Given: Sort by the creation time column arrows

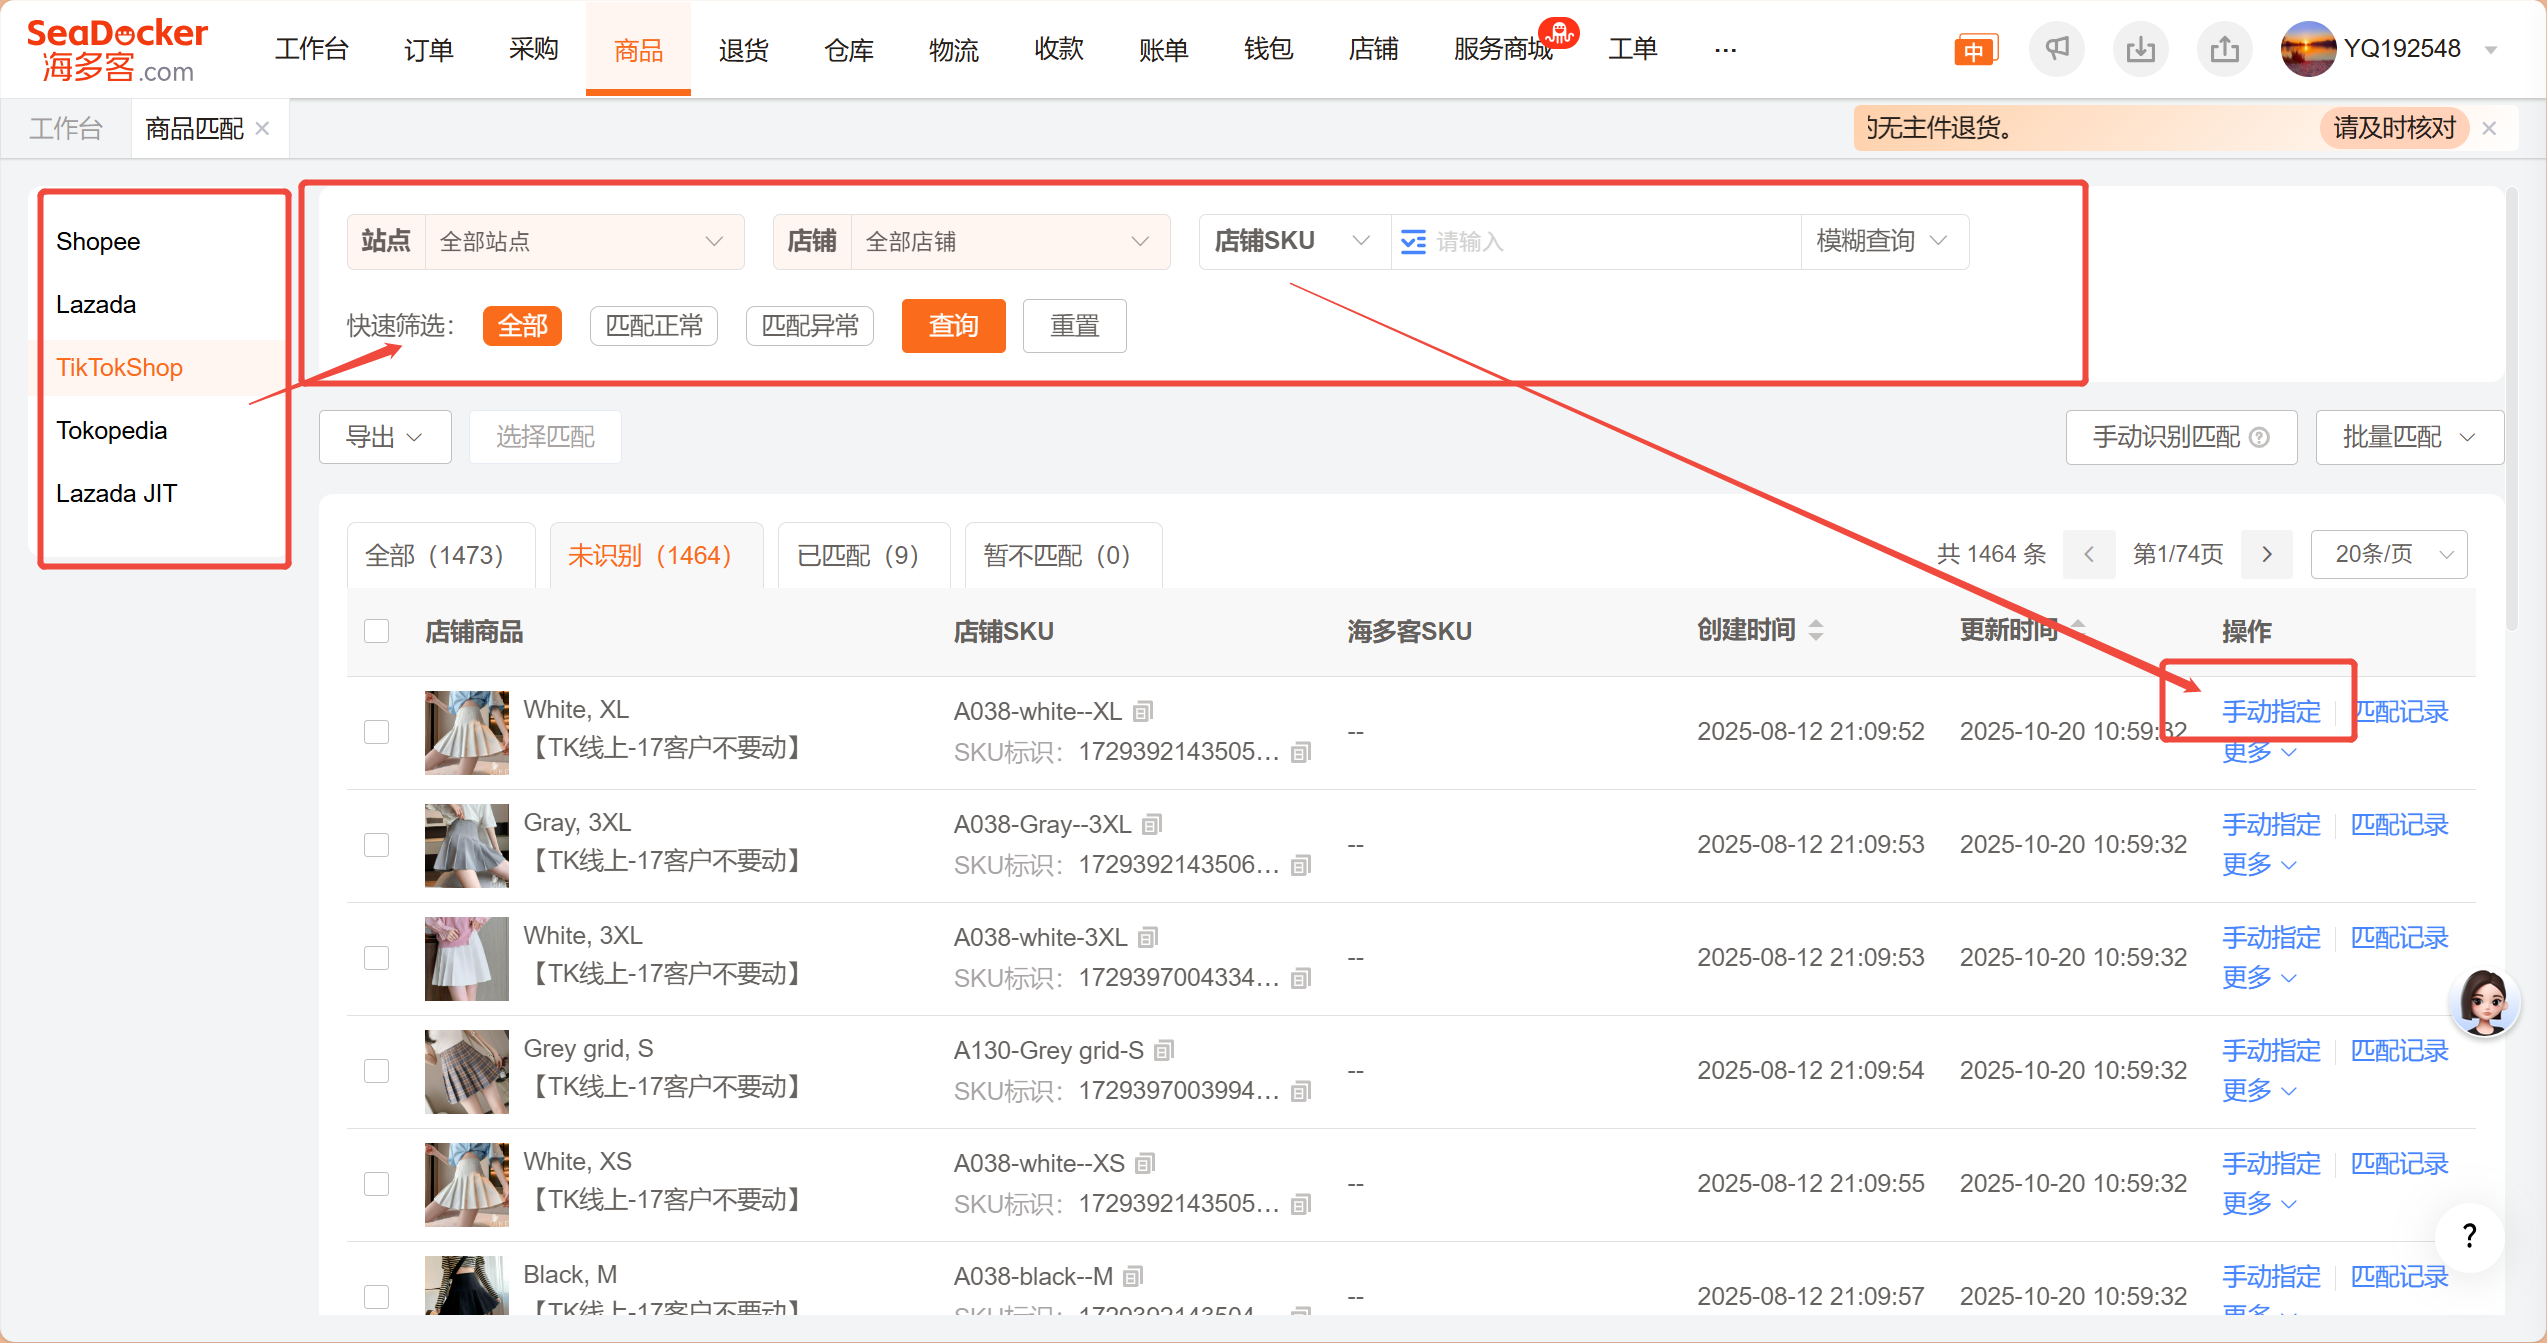Looking at the screenshot, I should point(1816,630).
